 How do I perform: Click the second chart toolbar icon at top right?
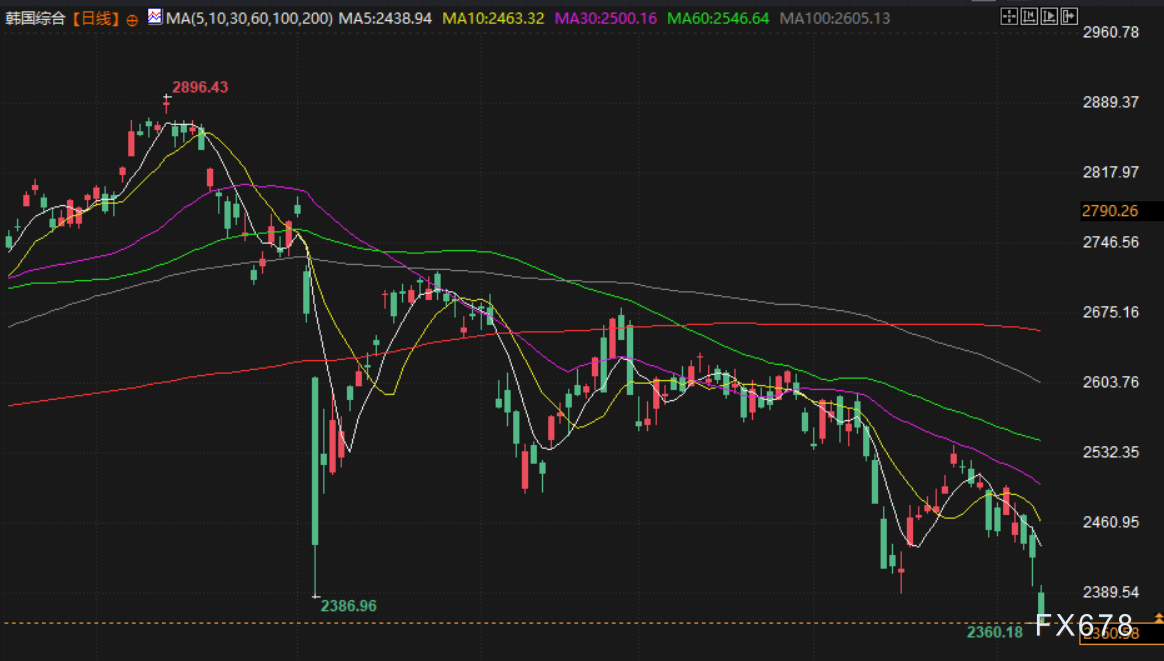pyautogui.click(x=1028, y=17)
